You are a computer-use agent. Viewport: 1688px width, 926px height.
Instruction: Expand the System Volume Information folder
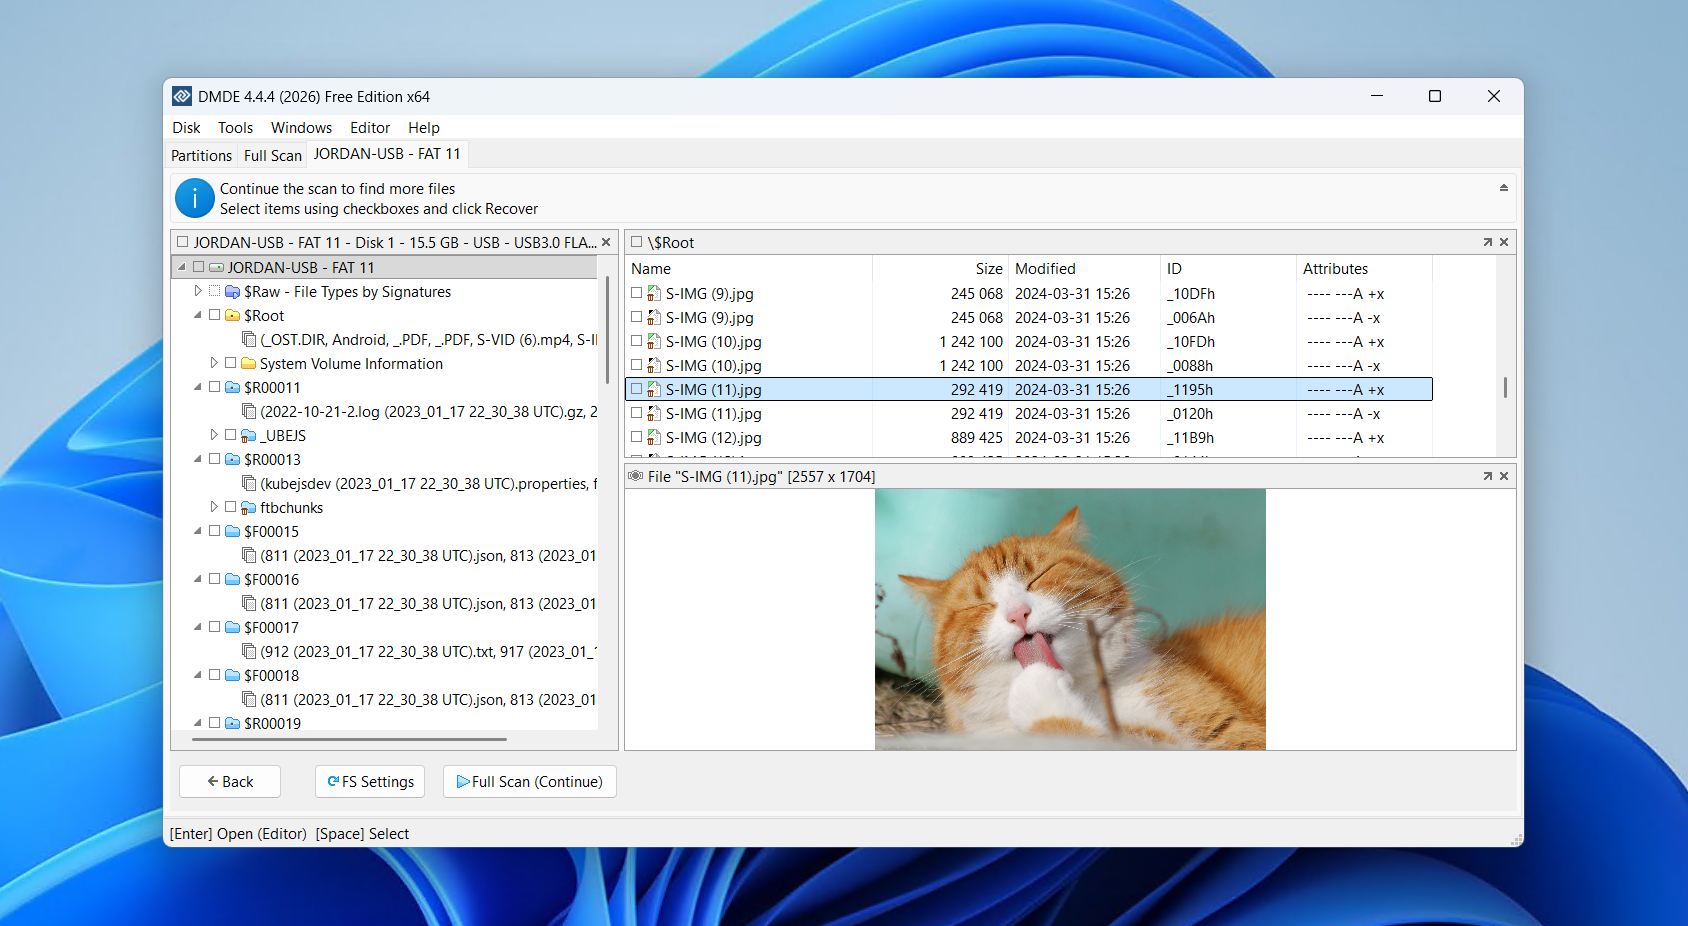213,362
